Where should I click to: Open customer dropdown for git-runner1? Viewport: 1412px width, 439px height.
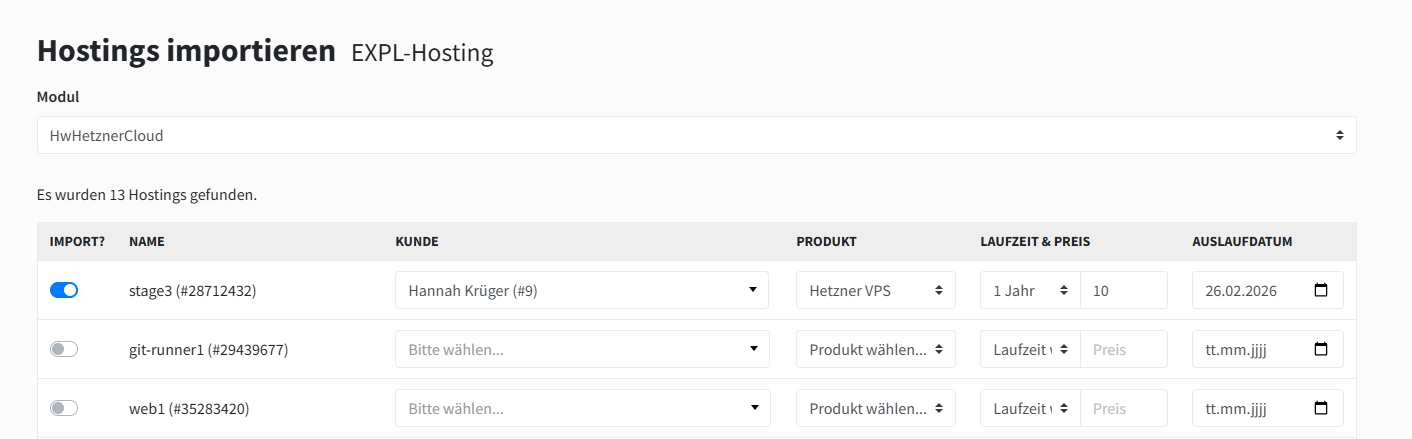coord(582,349)
